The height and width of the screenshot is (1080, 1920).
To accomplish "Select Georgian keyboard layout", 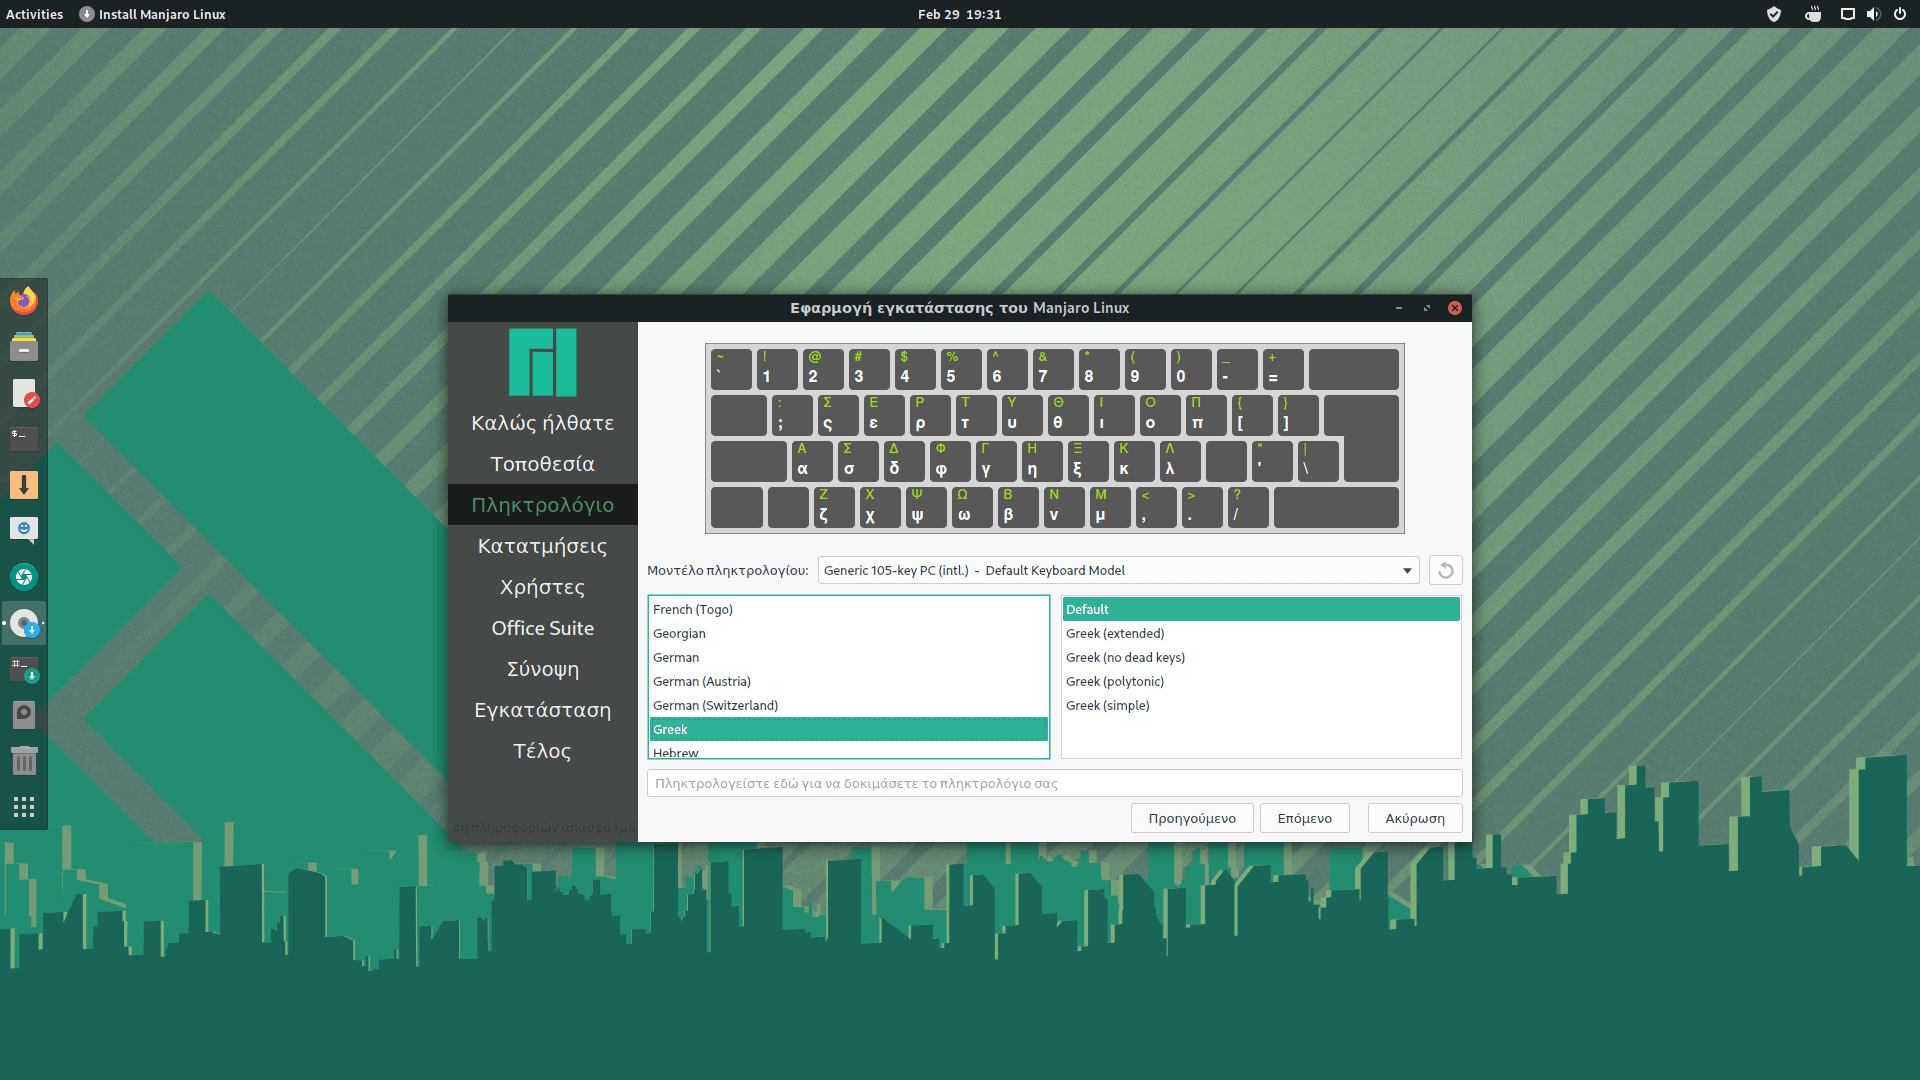I will coord(679,633).
